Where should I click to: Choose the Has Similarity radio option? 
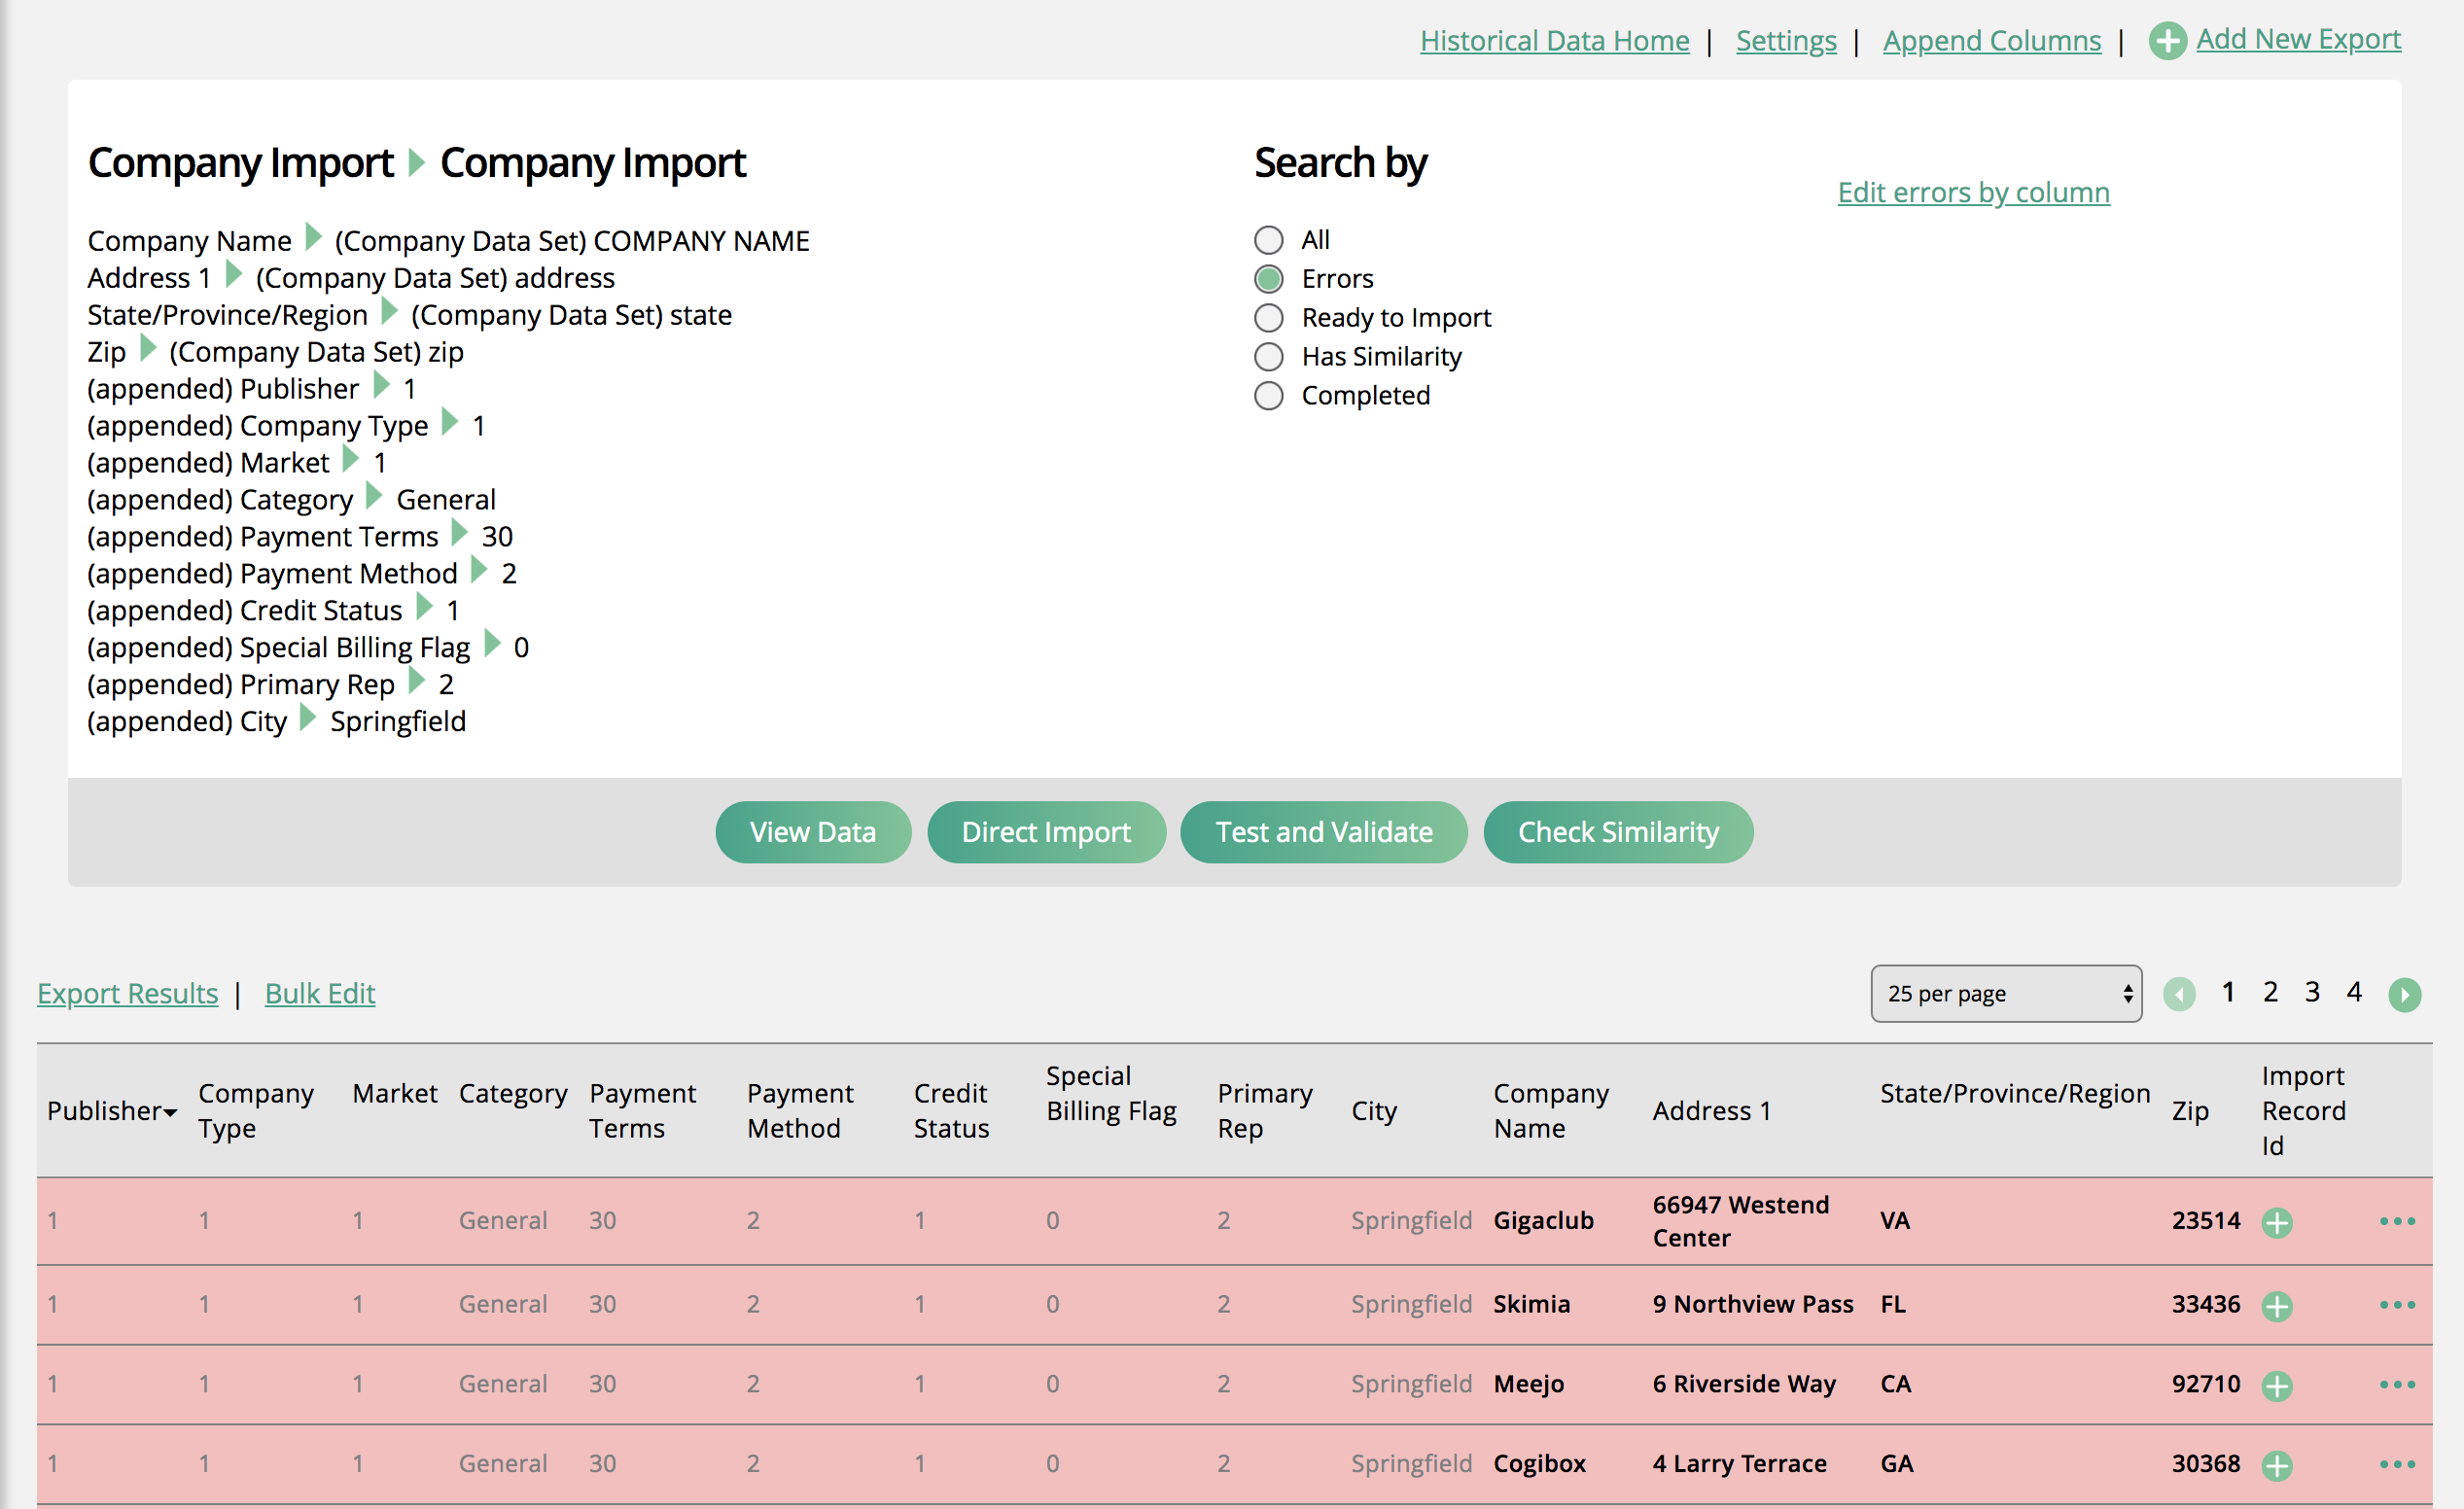click(x=1268, y=357)
